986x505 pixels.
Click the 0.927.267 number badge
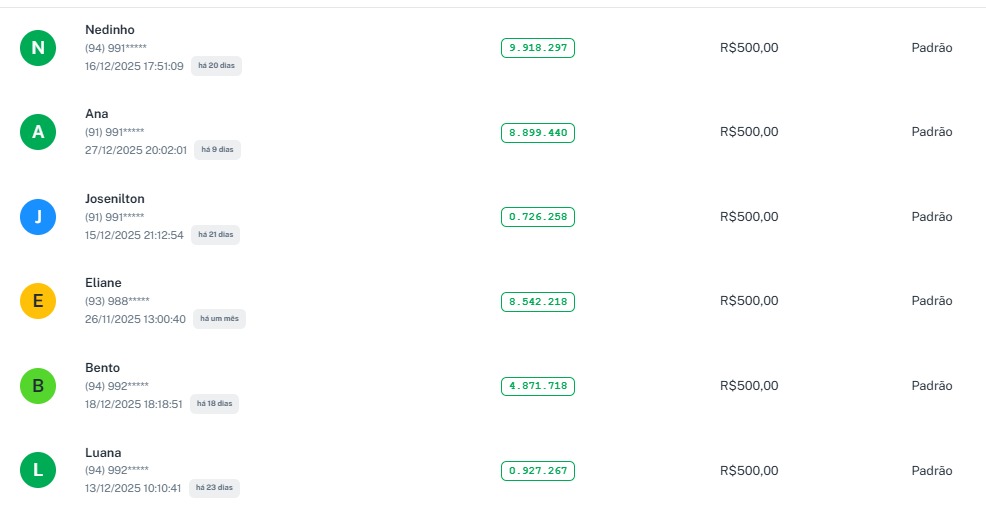coord(538,470)
